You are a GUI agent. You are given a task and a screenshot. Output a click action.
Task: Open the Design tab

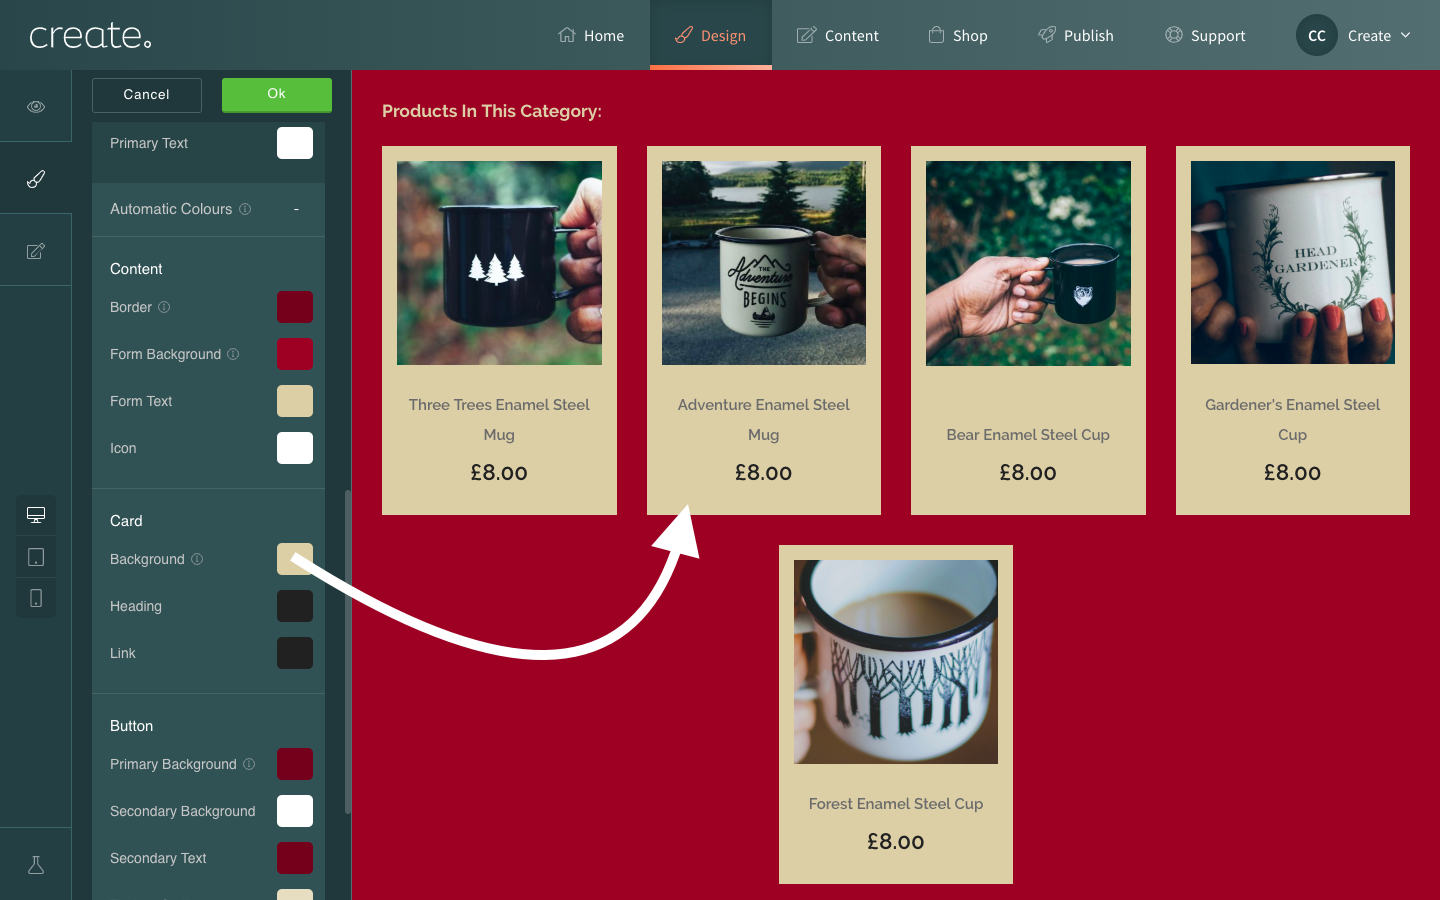710,35
